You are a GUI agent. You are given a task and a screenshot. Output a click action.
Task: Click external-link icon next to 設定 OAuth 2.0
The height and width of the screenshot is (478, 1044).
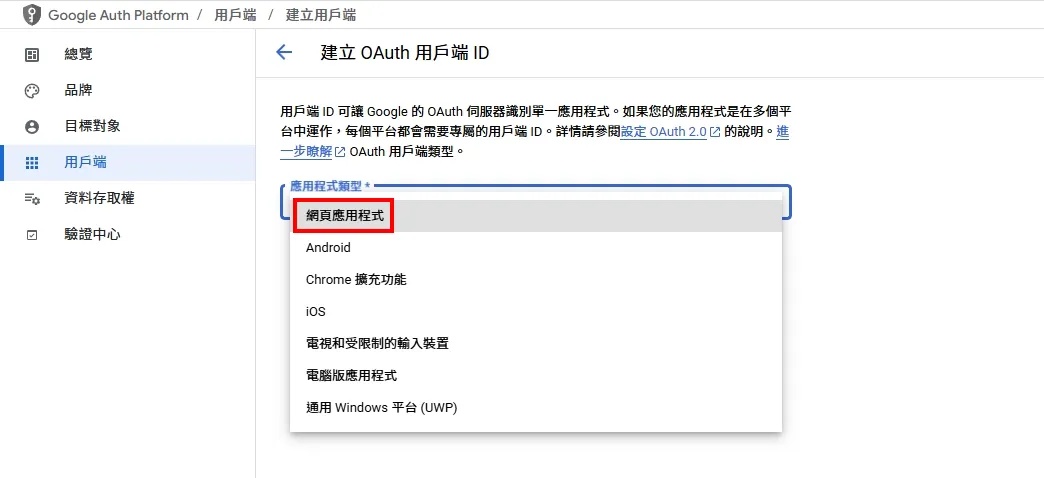[715, 132]
